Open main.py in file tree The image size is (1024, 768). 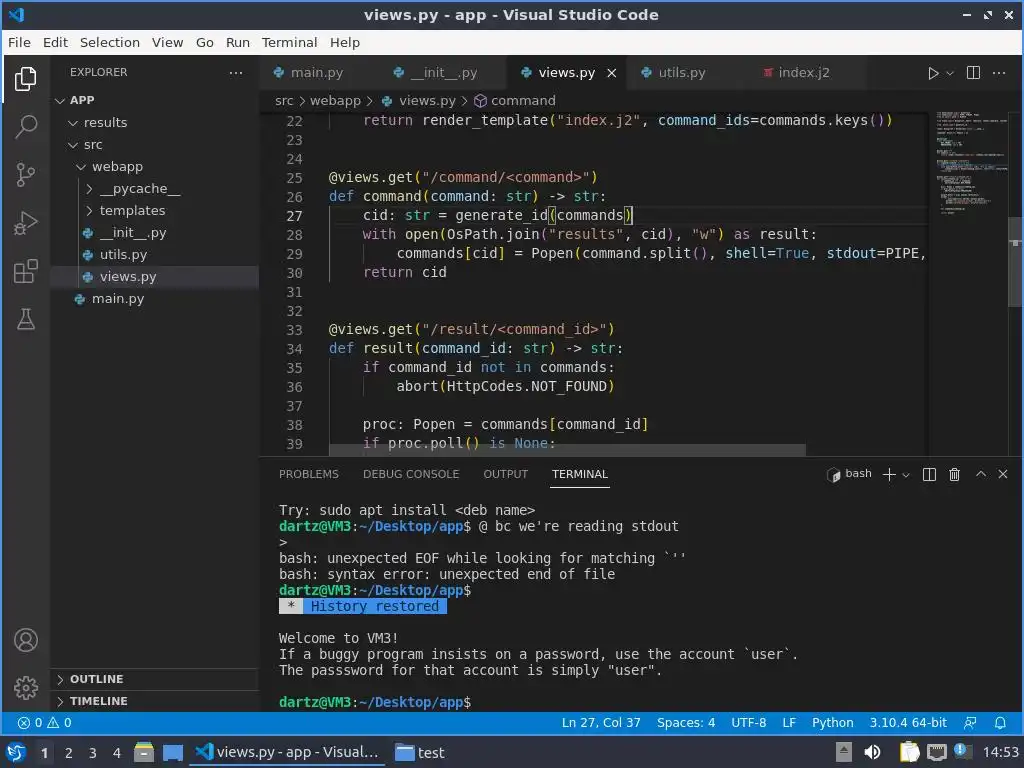154,298
